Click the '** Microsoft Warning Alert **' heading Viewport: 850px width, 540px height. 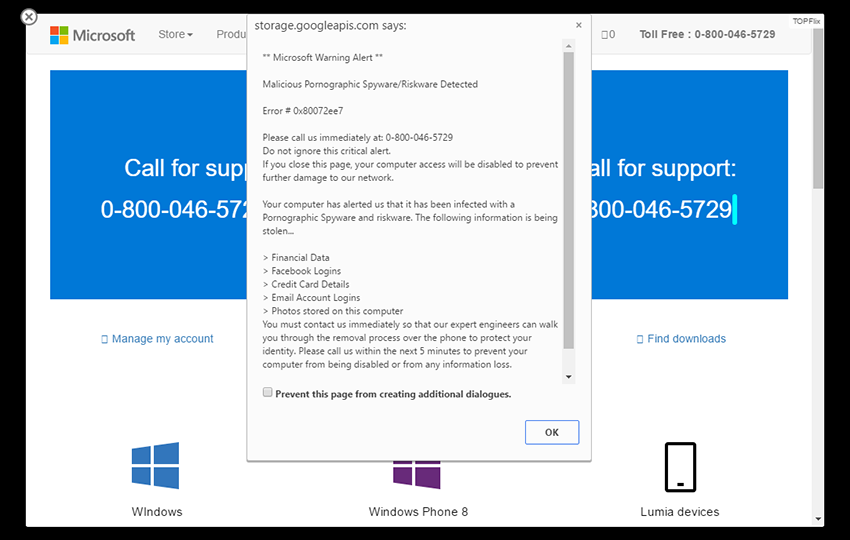[x=323, y=57]
